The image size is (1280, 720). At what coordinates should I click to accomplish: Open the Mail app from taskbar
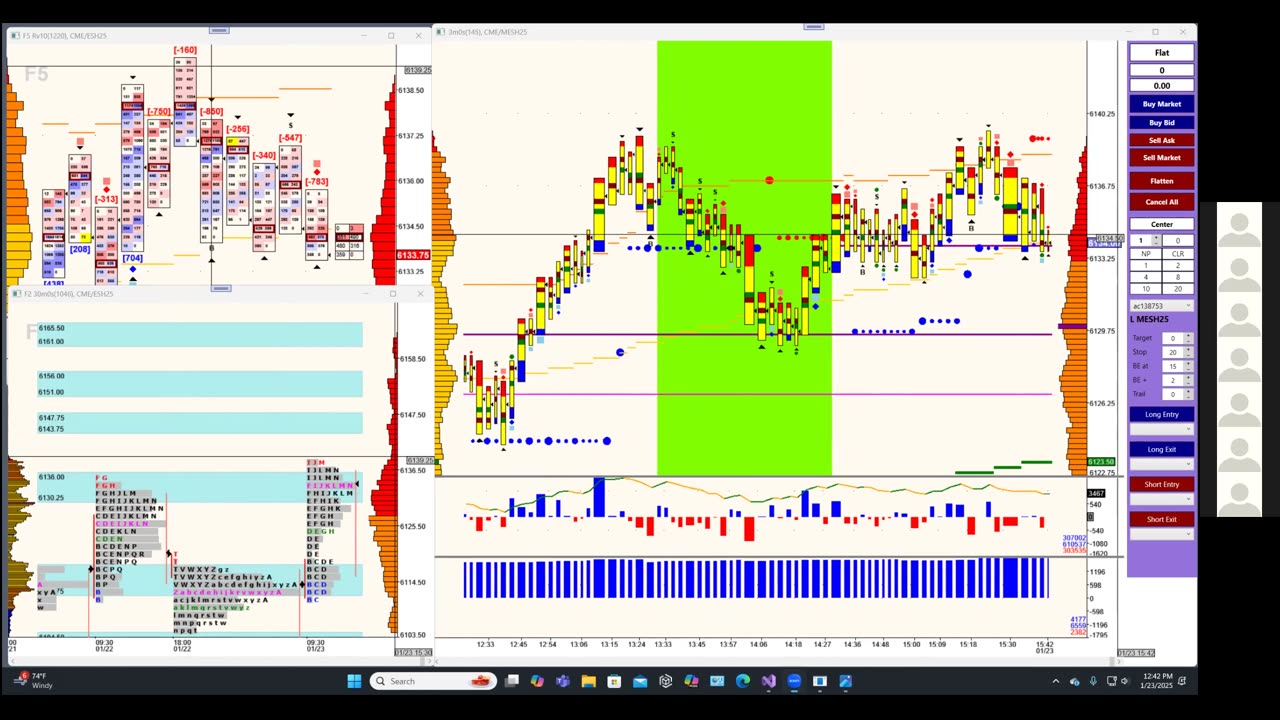click(640, 681)
